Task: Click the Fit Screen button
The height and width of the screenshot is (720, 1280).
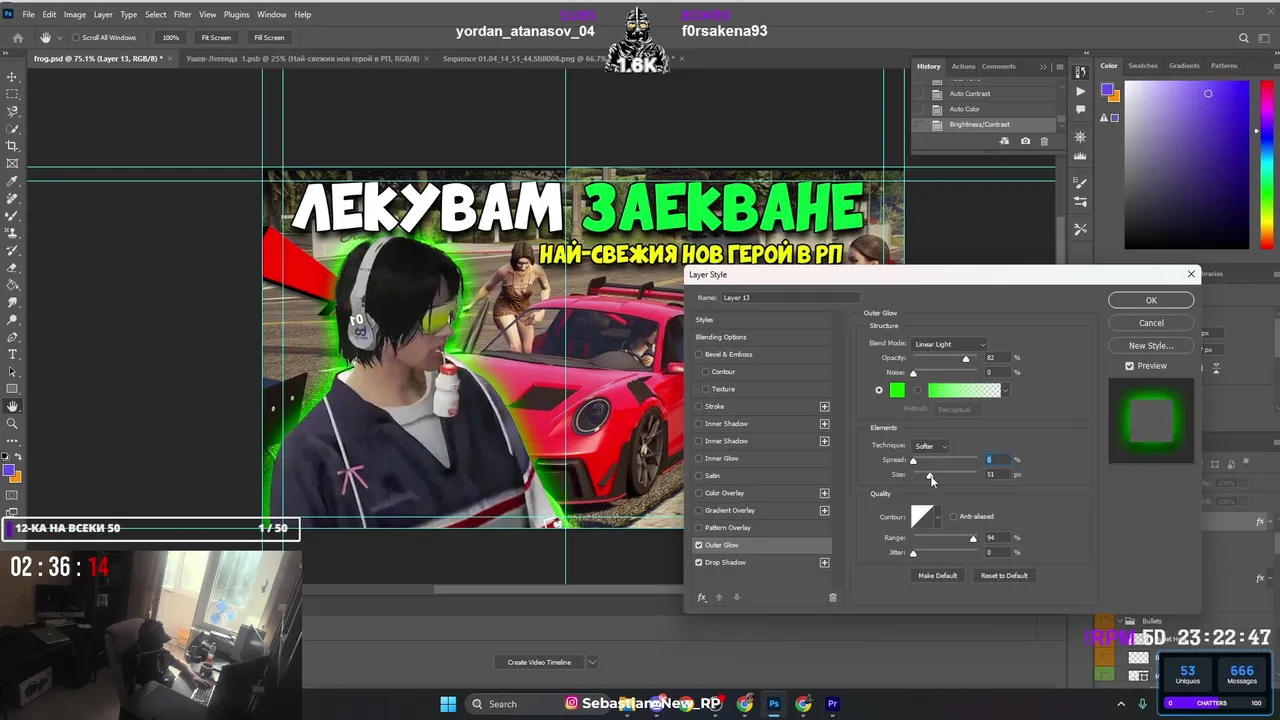Action: point(216,38)
